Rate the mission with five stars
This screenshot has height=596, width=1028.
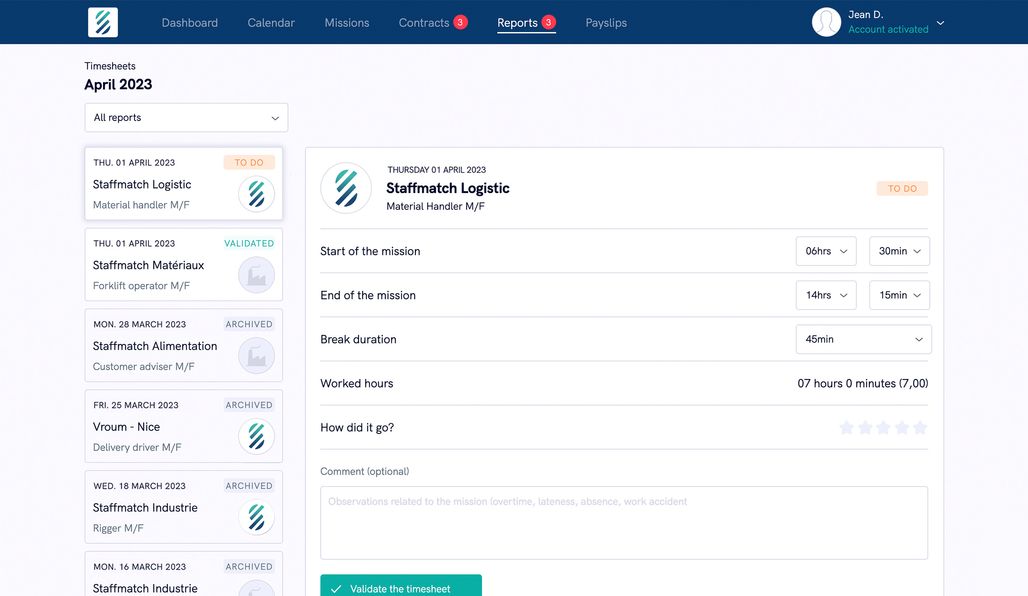pyautogui.click(x=918, y=427)
